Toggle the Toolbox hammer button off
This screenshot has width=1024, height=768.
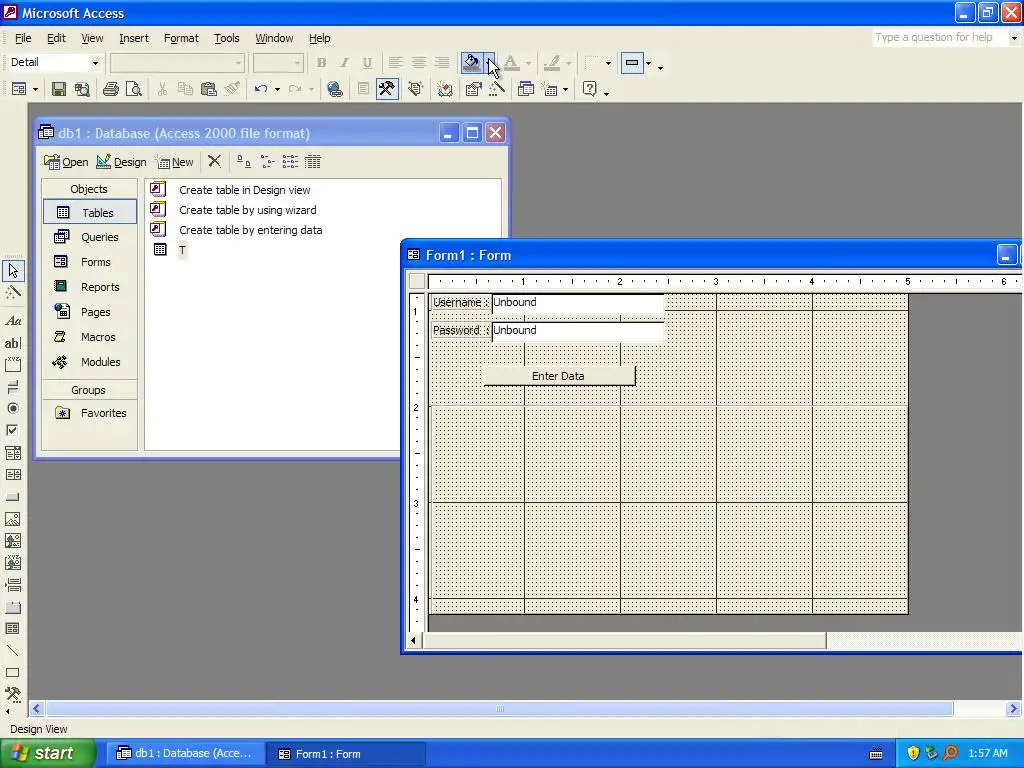(x=387, y=89)
